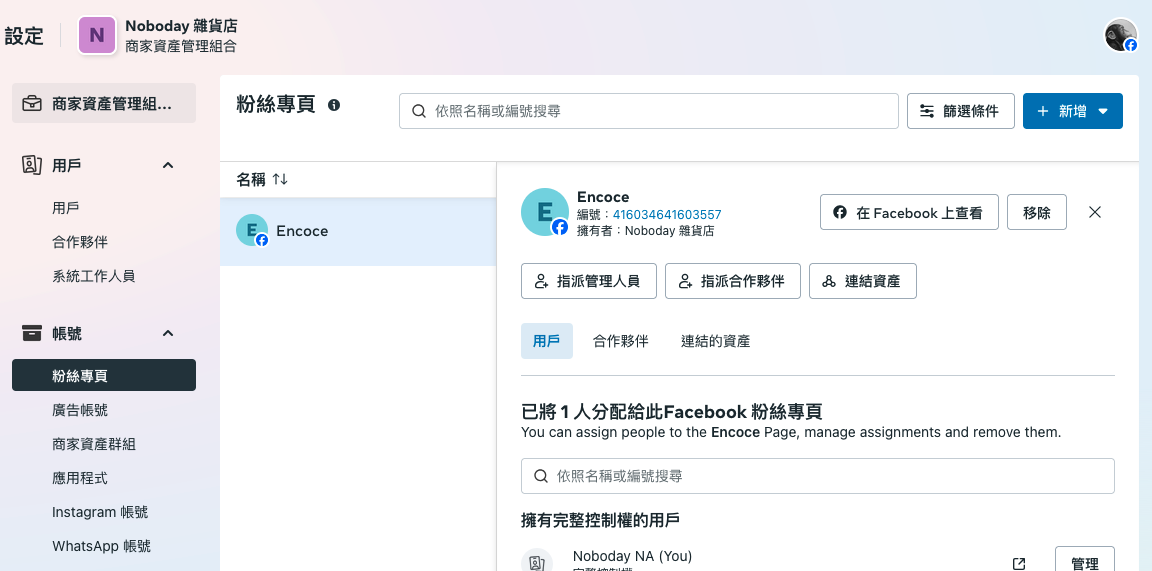Viewport: 1152px width, 571px height.
Task: Click the Noboday NA user avatar icon
Action: pos(536,561)
